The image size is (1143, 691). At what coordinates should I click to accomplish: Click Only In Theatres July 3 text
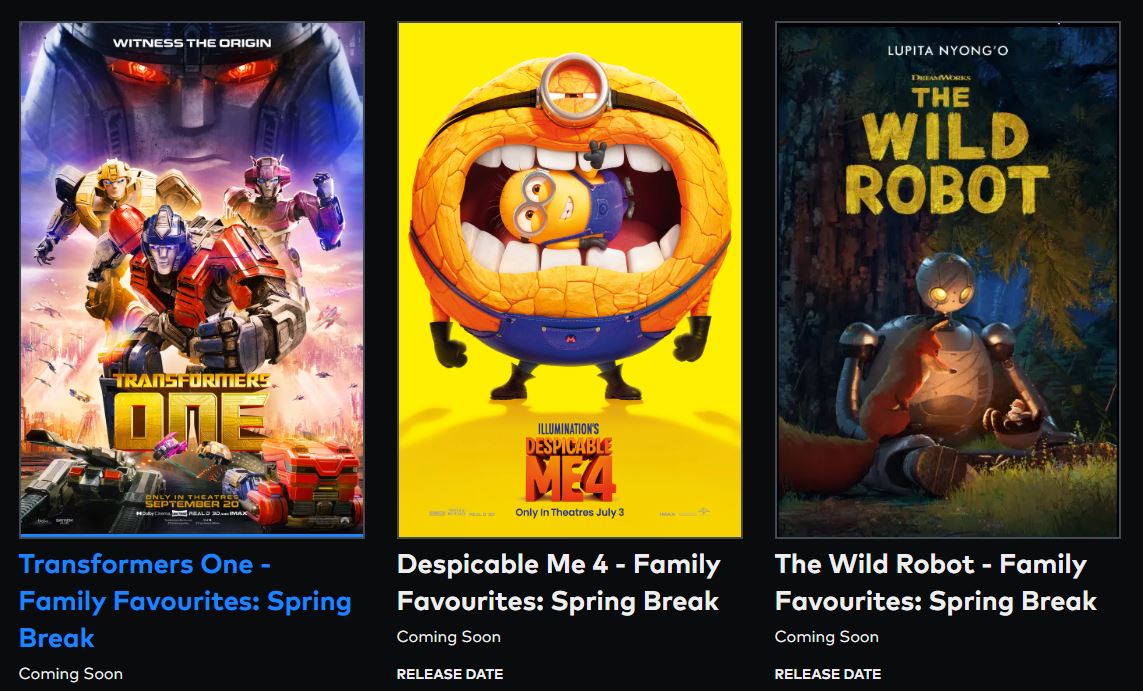pyautogui.click(x=569, y=512)
